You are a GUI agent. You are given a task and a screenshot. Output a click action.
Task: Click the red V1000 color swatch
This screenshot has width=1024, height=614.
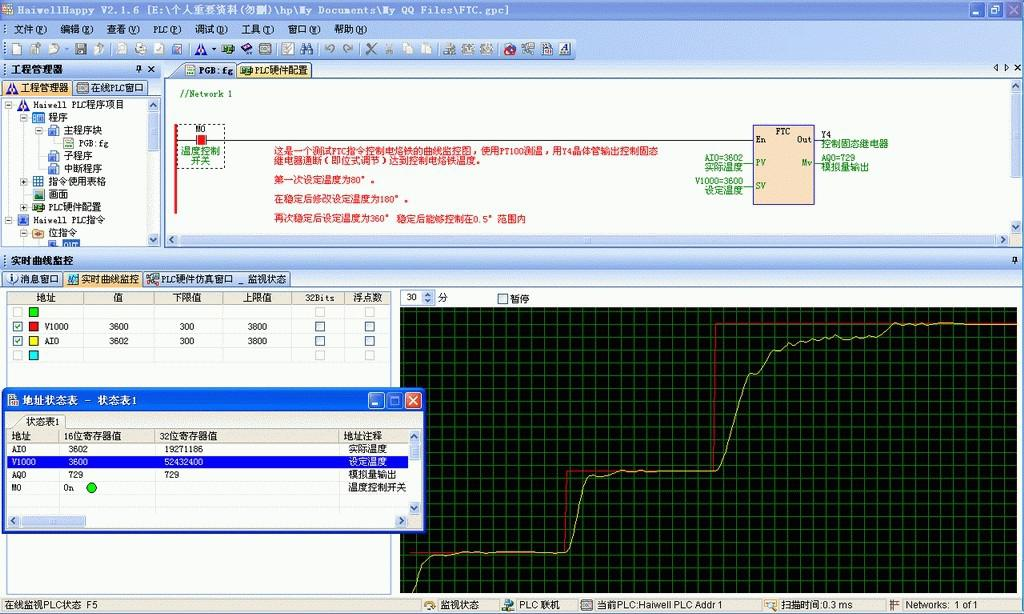(x=33, y=327)
